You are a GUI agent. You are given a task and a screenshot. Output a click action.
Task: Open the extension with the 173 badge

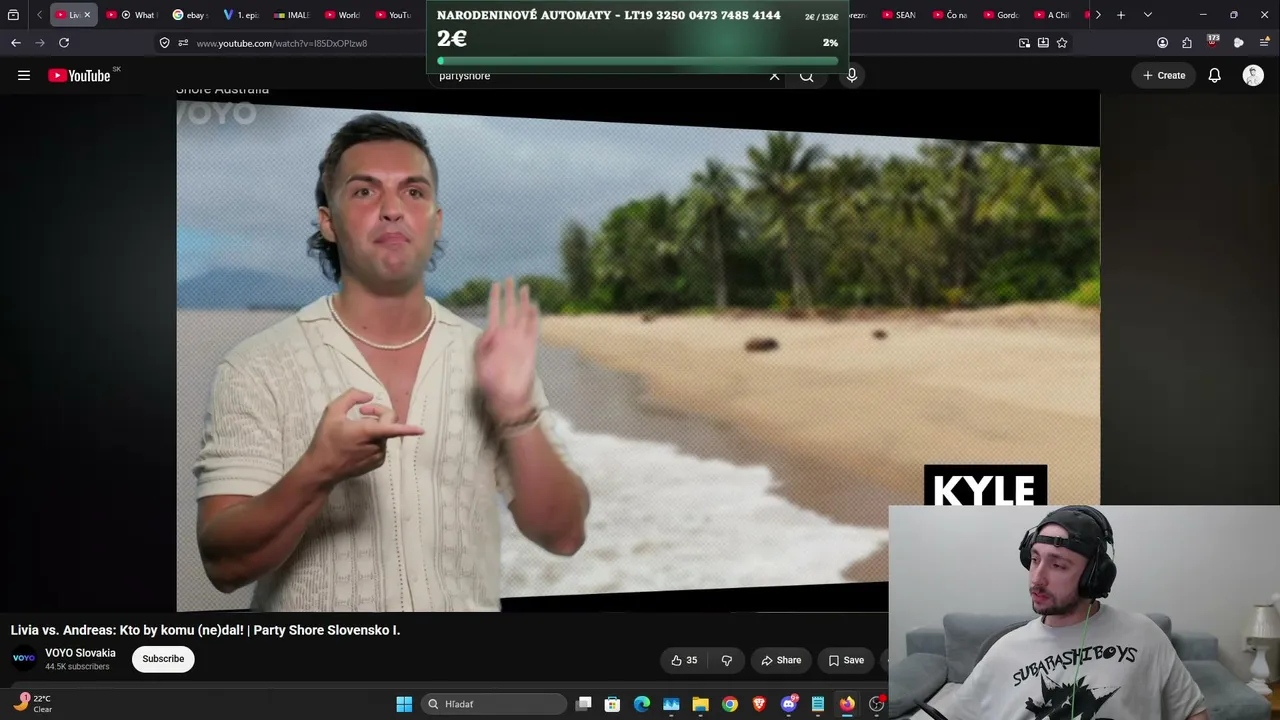tap(1213, 42)
